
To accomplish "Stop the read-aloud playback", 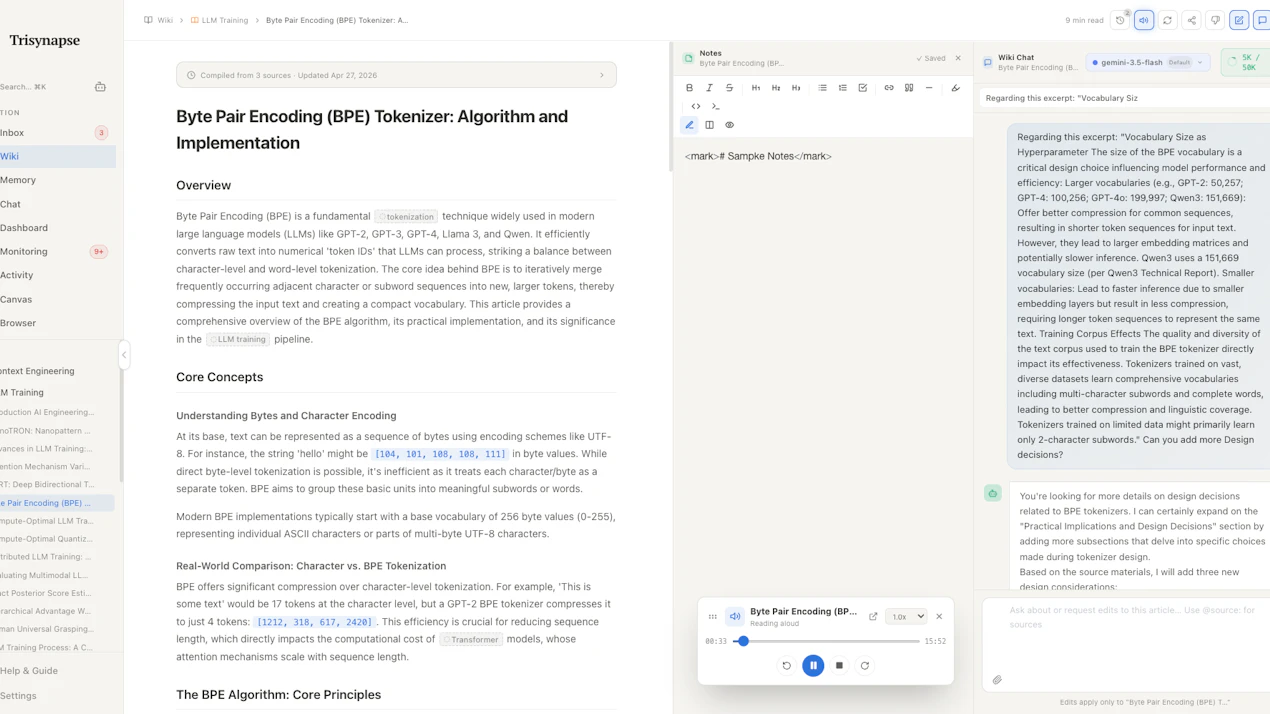I will click(x=839, y=665).
